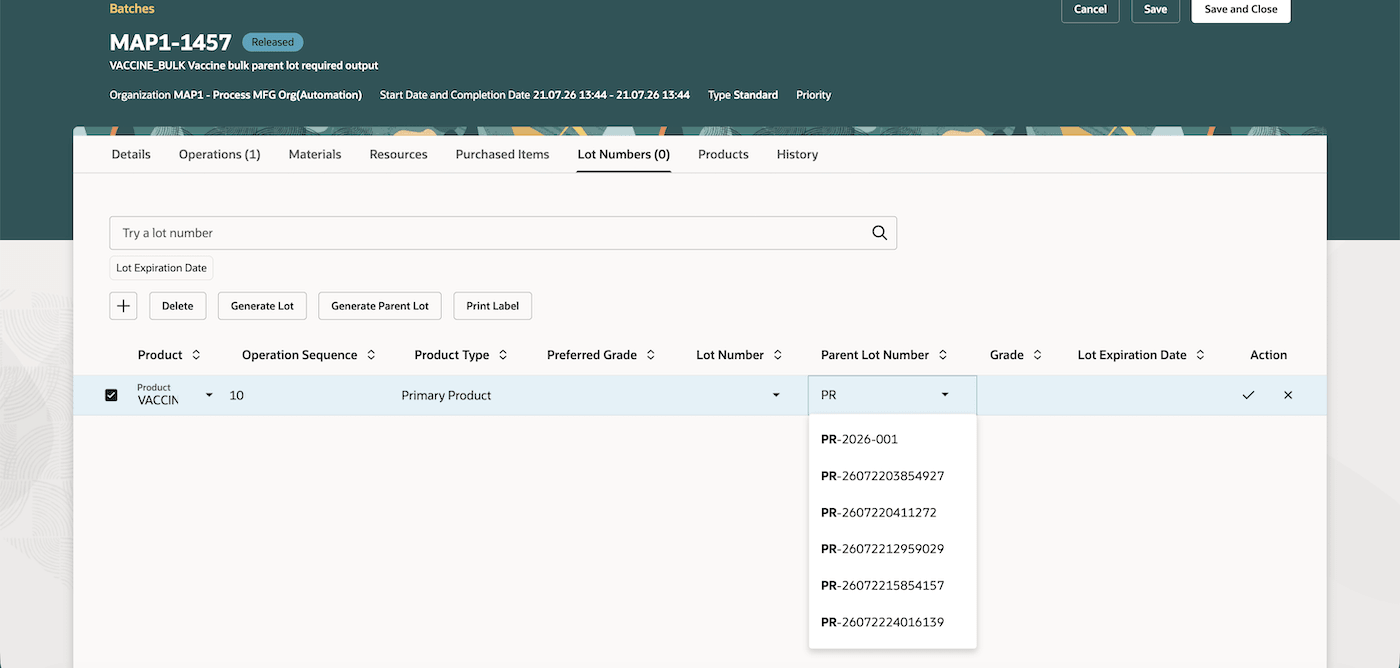Open the Product dropdown arrow in row

pyautogui.click(x=209, y=395)
